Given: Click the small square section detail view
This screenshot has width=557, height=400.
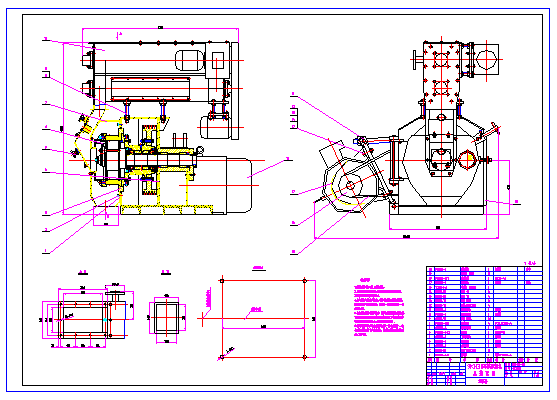Looking at the screenshot, I should click(167, 317).
